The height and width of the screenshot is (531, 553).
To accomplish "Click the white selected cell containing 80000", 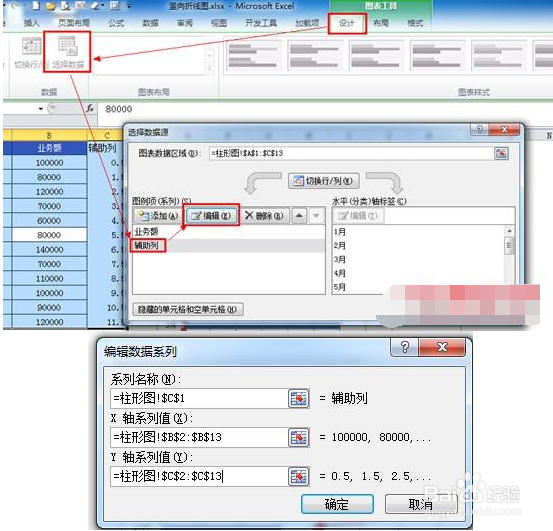I will click(49, 235).
